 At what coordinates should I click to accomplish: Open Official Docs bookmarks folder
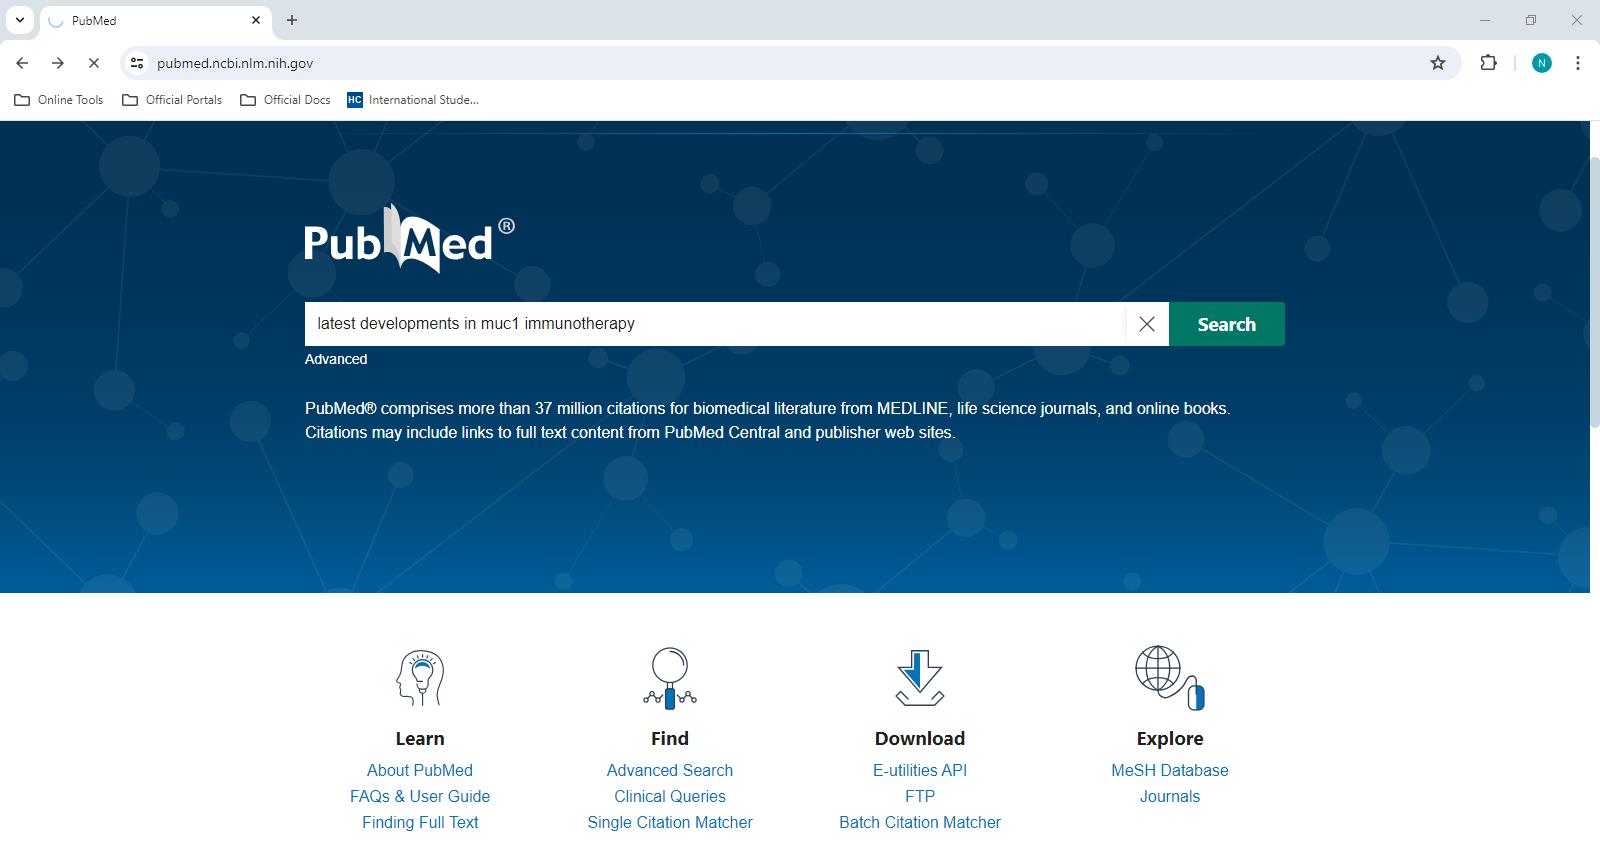pos(286,100)
